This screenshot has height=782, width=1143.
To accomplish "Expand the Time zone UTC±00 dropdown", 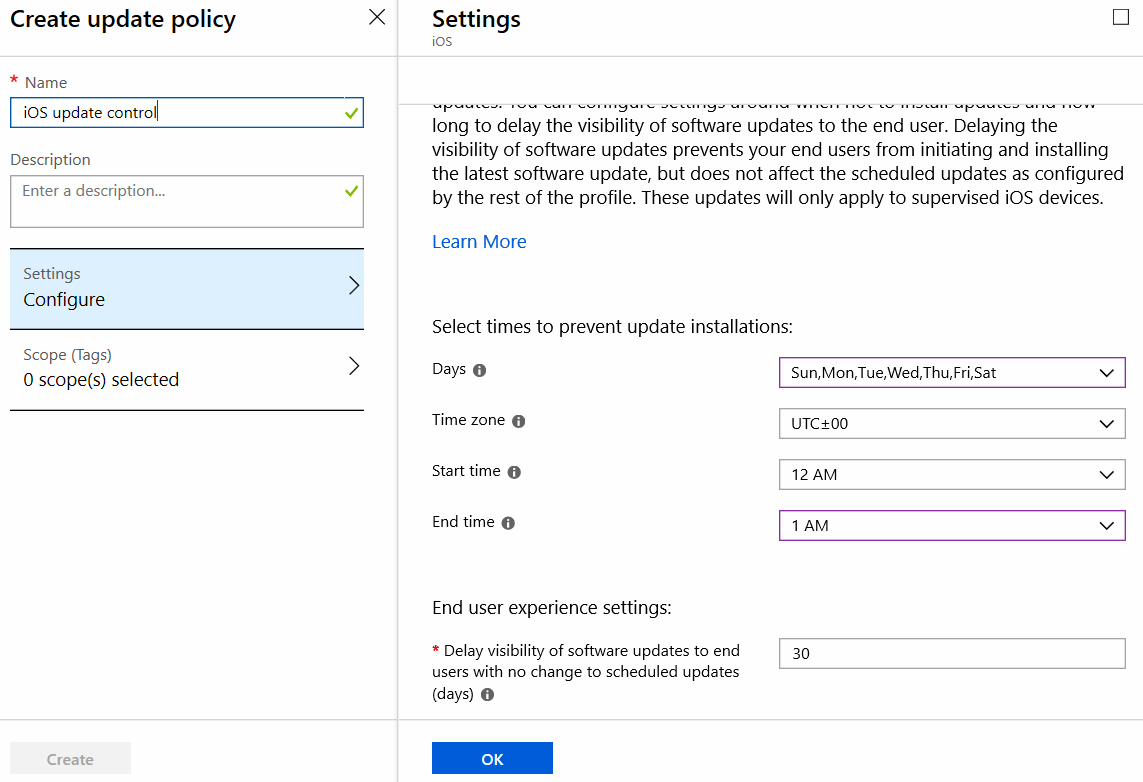I will 951,424.
